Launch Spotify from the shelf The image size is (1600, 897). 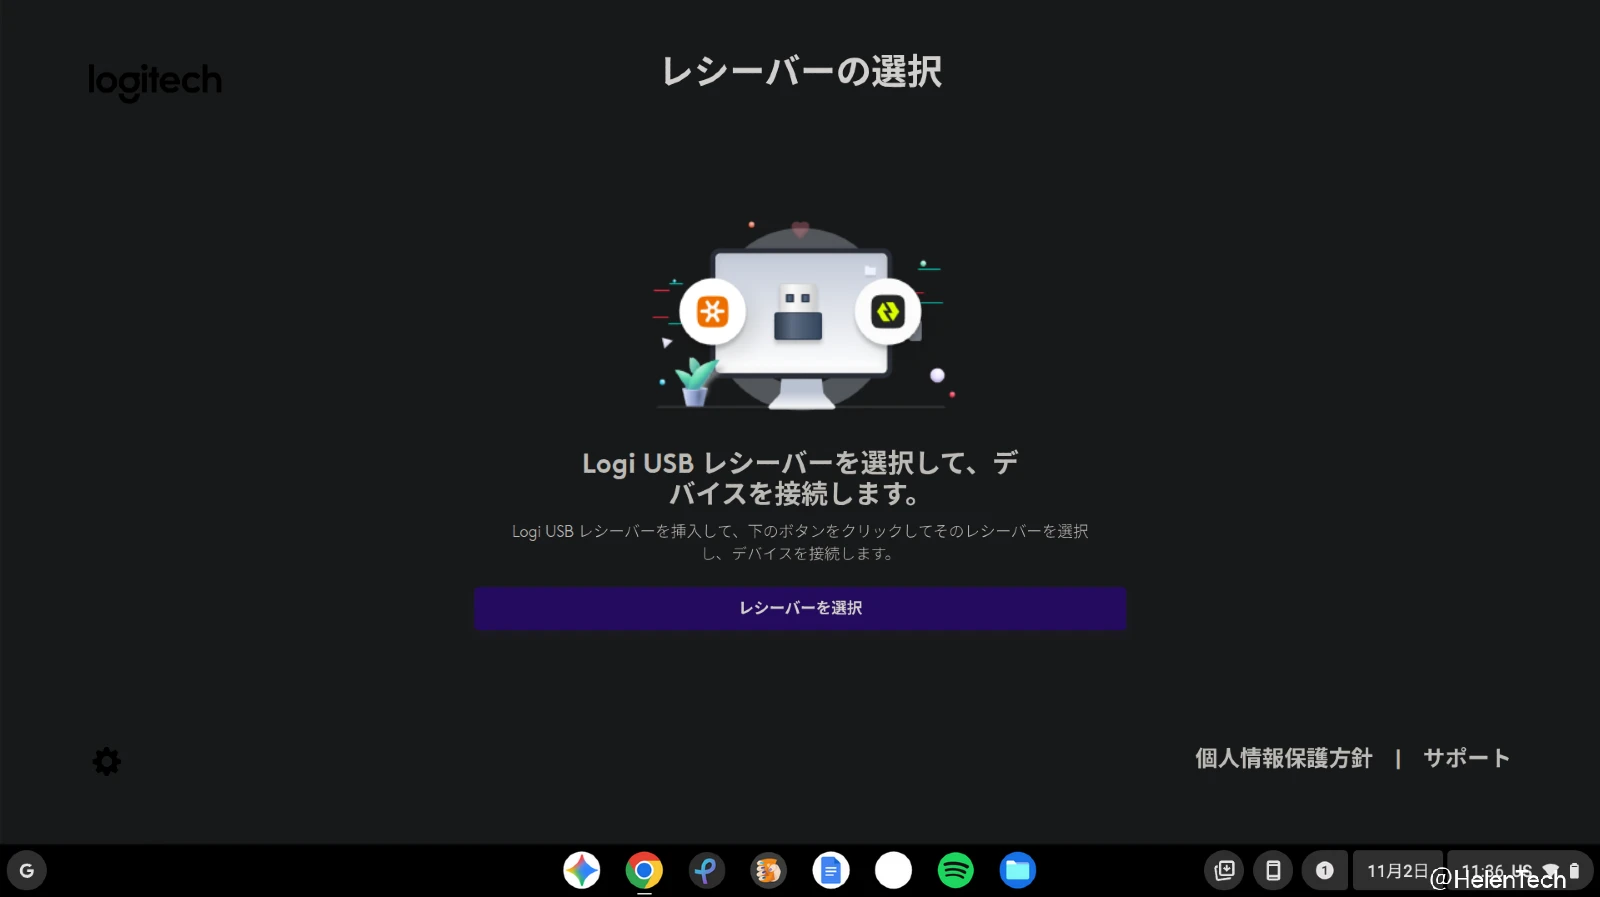955,870
